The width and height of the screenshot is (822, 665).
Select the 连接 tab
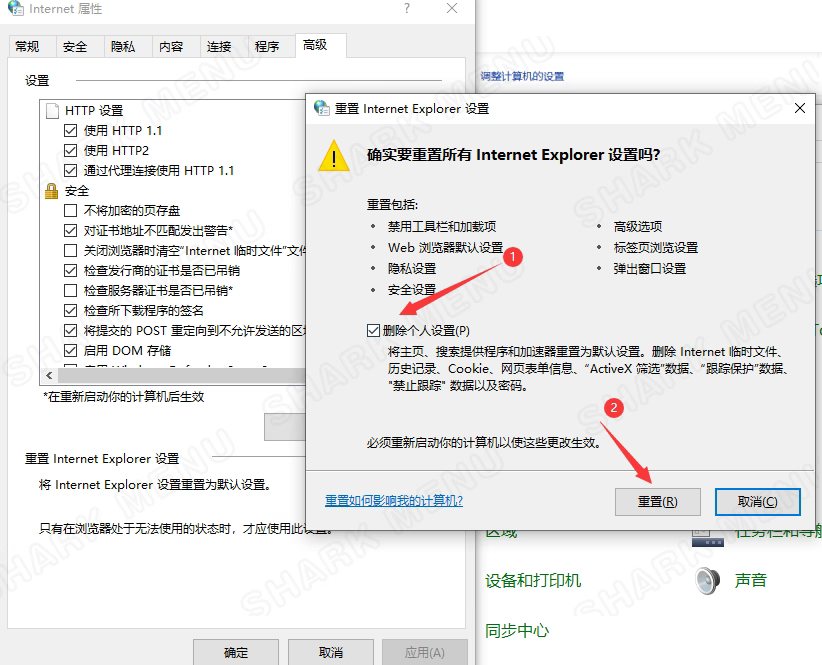coord(219,47)
